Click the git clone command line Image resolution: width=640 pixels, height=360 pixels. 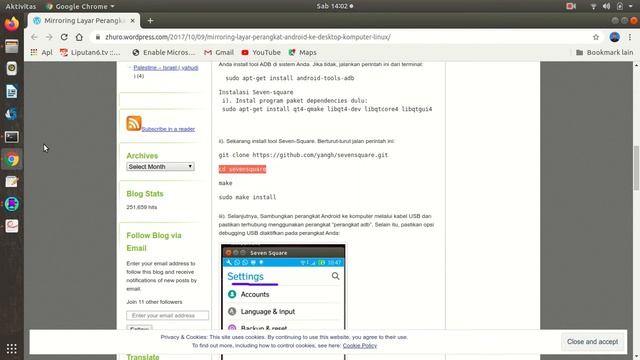click(303, 155)
